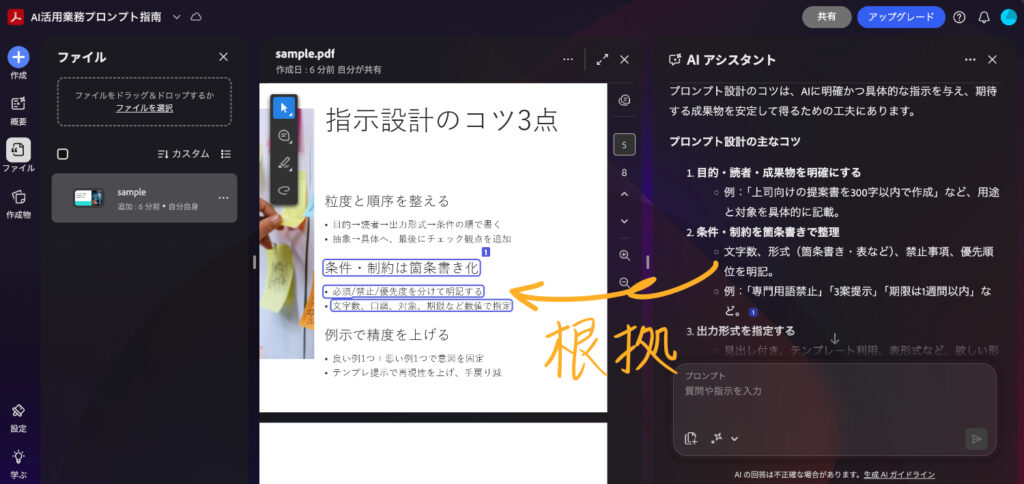Click the AI answer heading プロンプト設計の主なコツ

click(735, 141)
